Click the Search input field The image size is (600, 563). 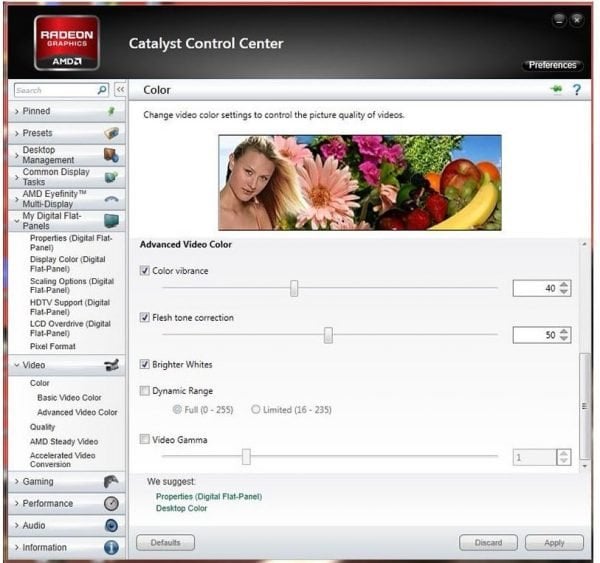56,90
